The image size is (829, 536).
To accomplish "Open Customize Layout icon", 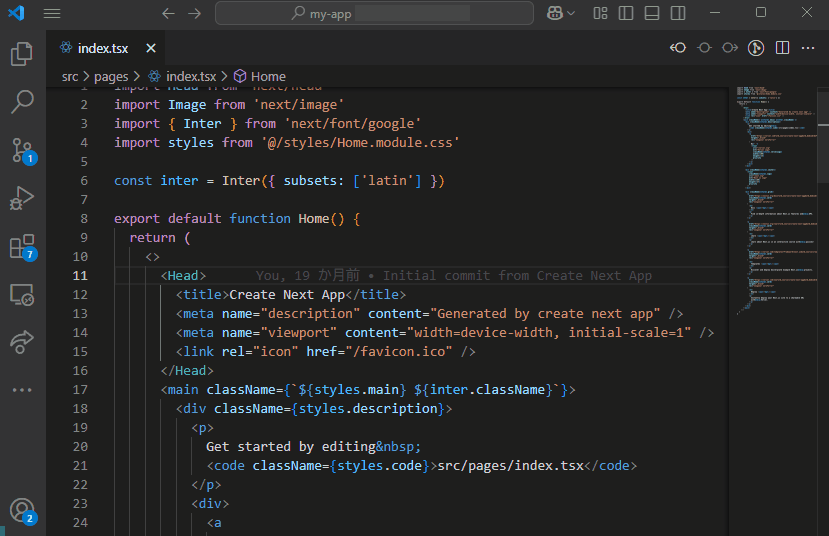I will pyautogui.click(x=600, y=13).
